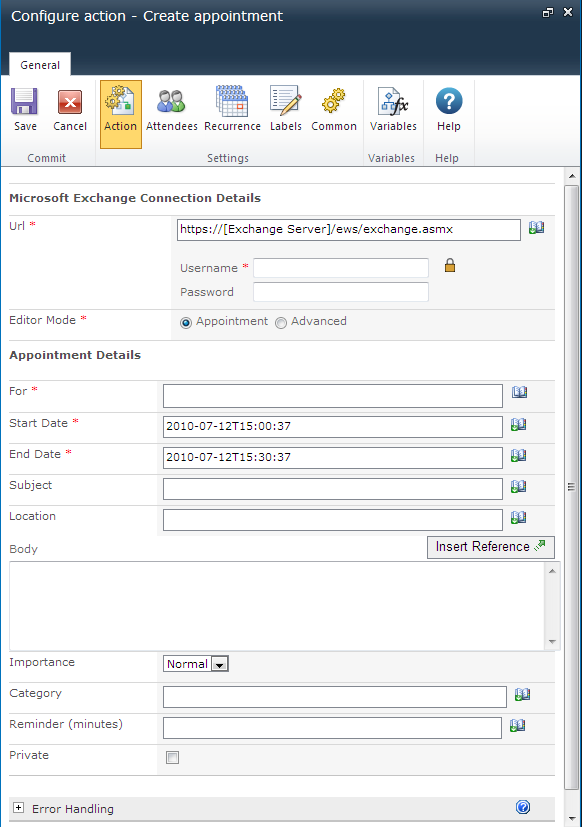Click into the Subject input field
582x827 pixels.
(332, 488)
